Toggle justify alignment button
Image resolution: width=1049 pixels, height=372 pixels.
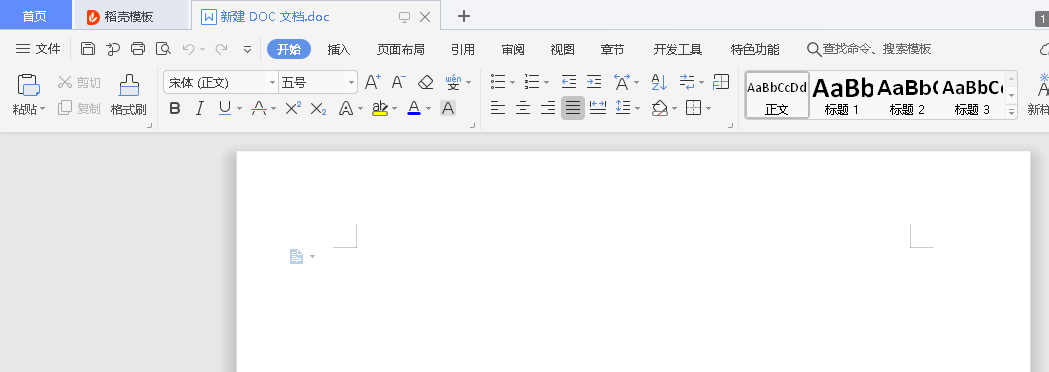coord(573,108)
